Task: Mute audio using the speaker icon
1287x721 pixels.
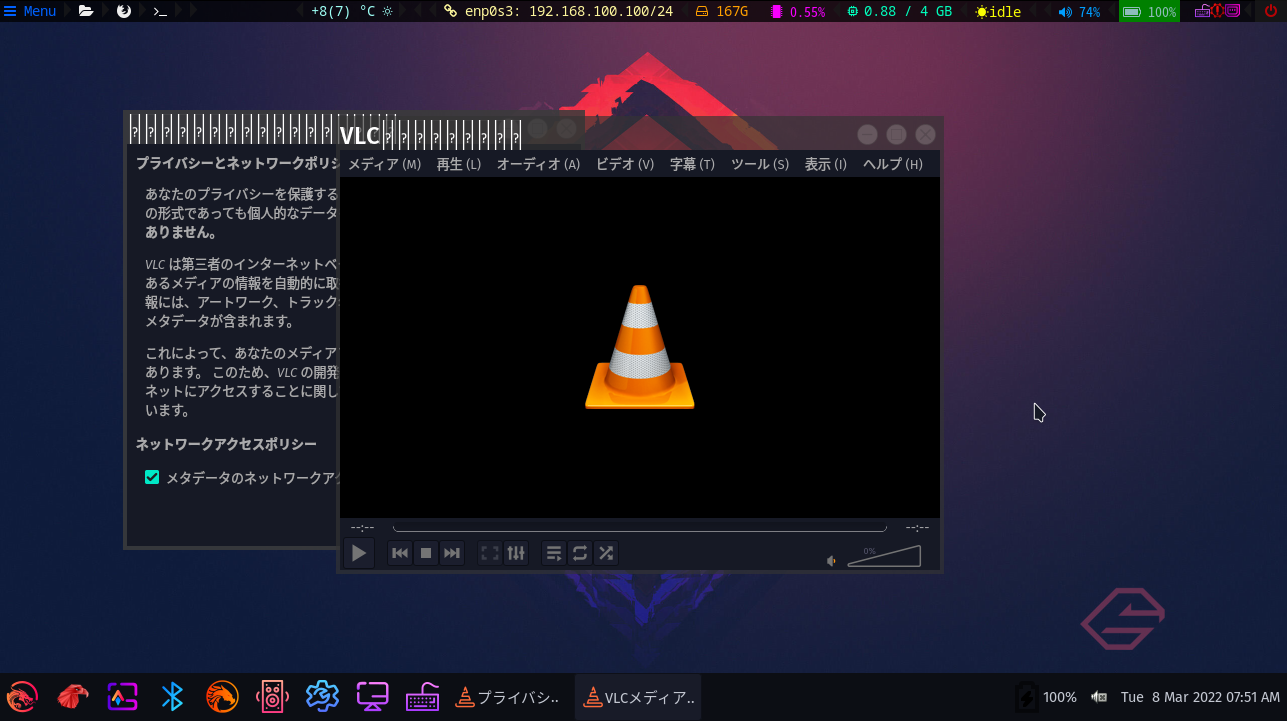Action: point(831,561)
